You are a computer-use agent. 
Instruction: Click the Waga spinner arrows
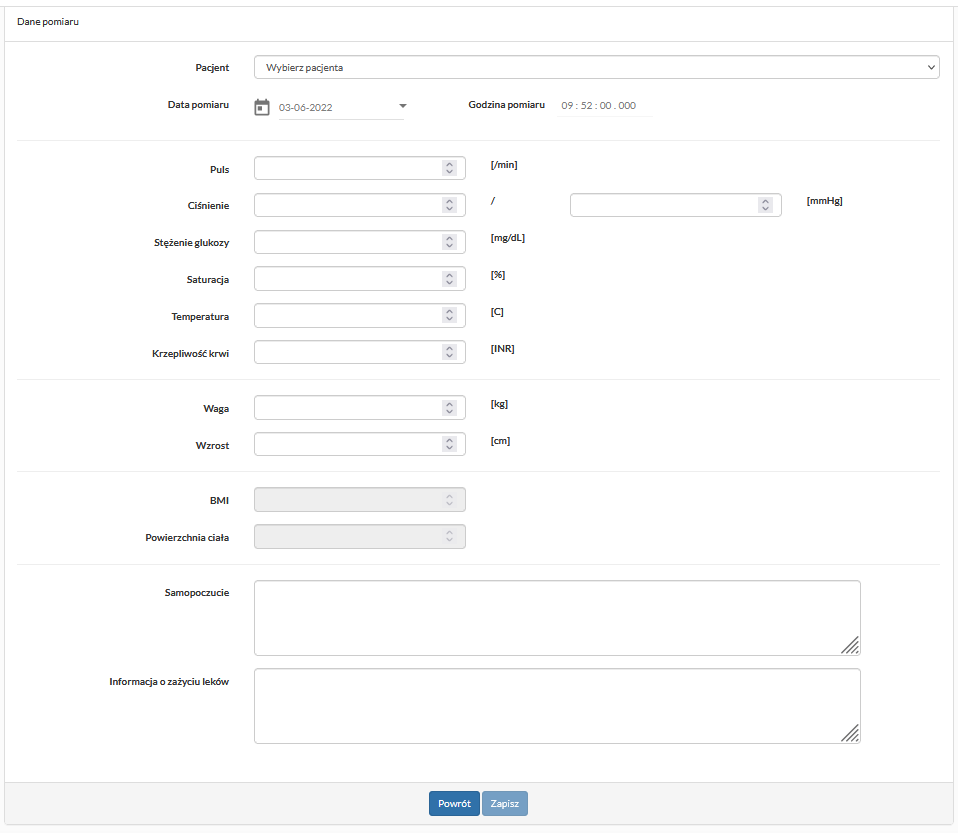coord(450,408)
